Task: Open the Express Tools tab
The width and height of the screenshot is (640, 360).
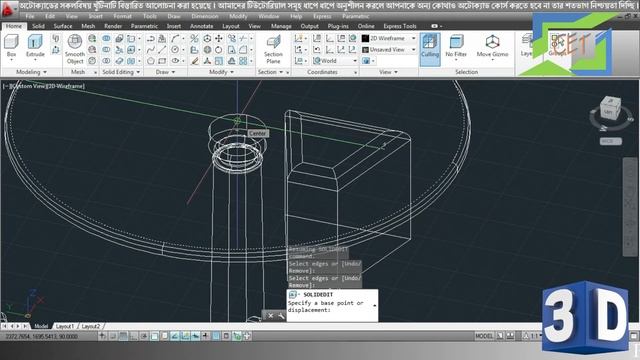Action: coord(400,26)
